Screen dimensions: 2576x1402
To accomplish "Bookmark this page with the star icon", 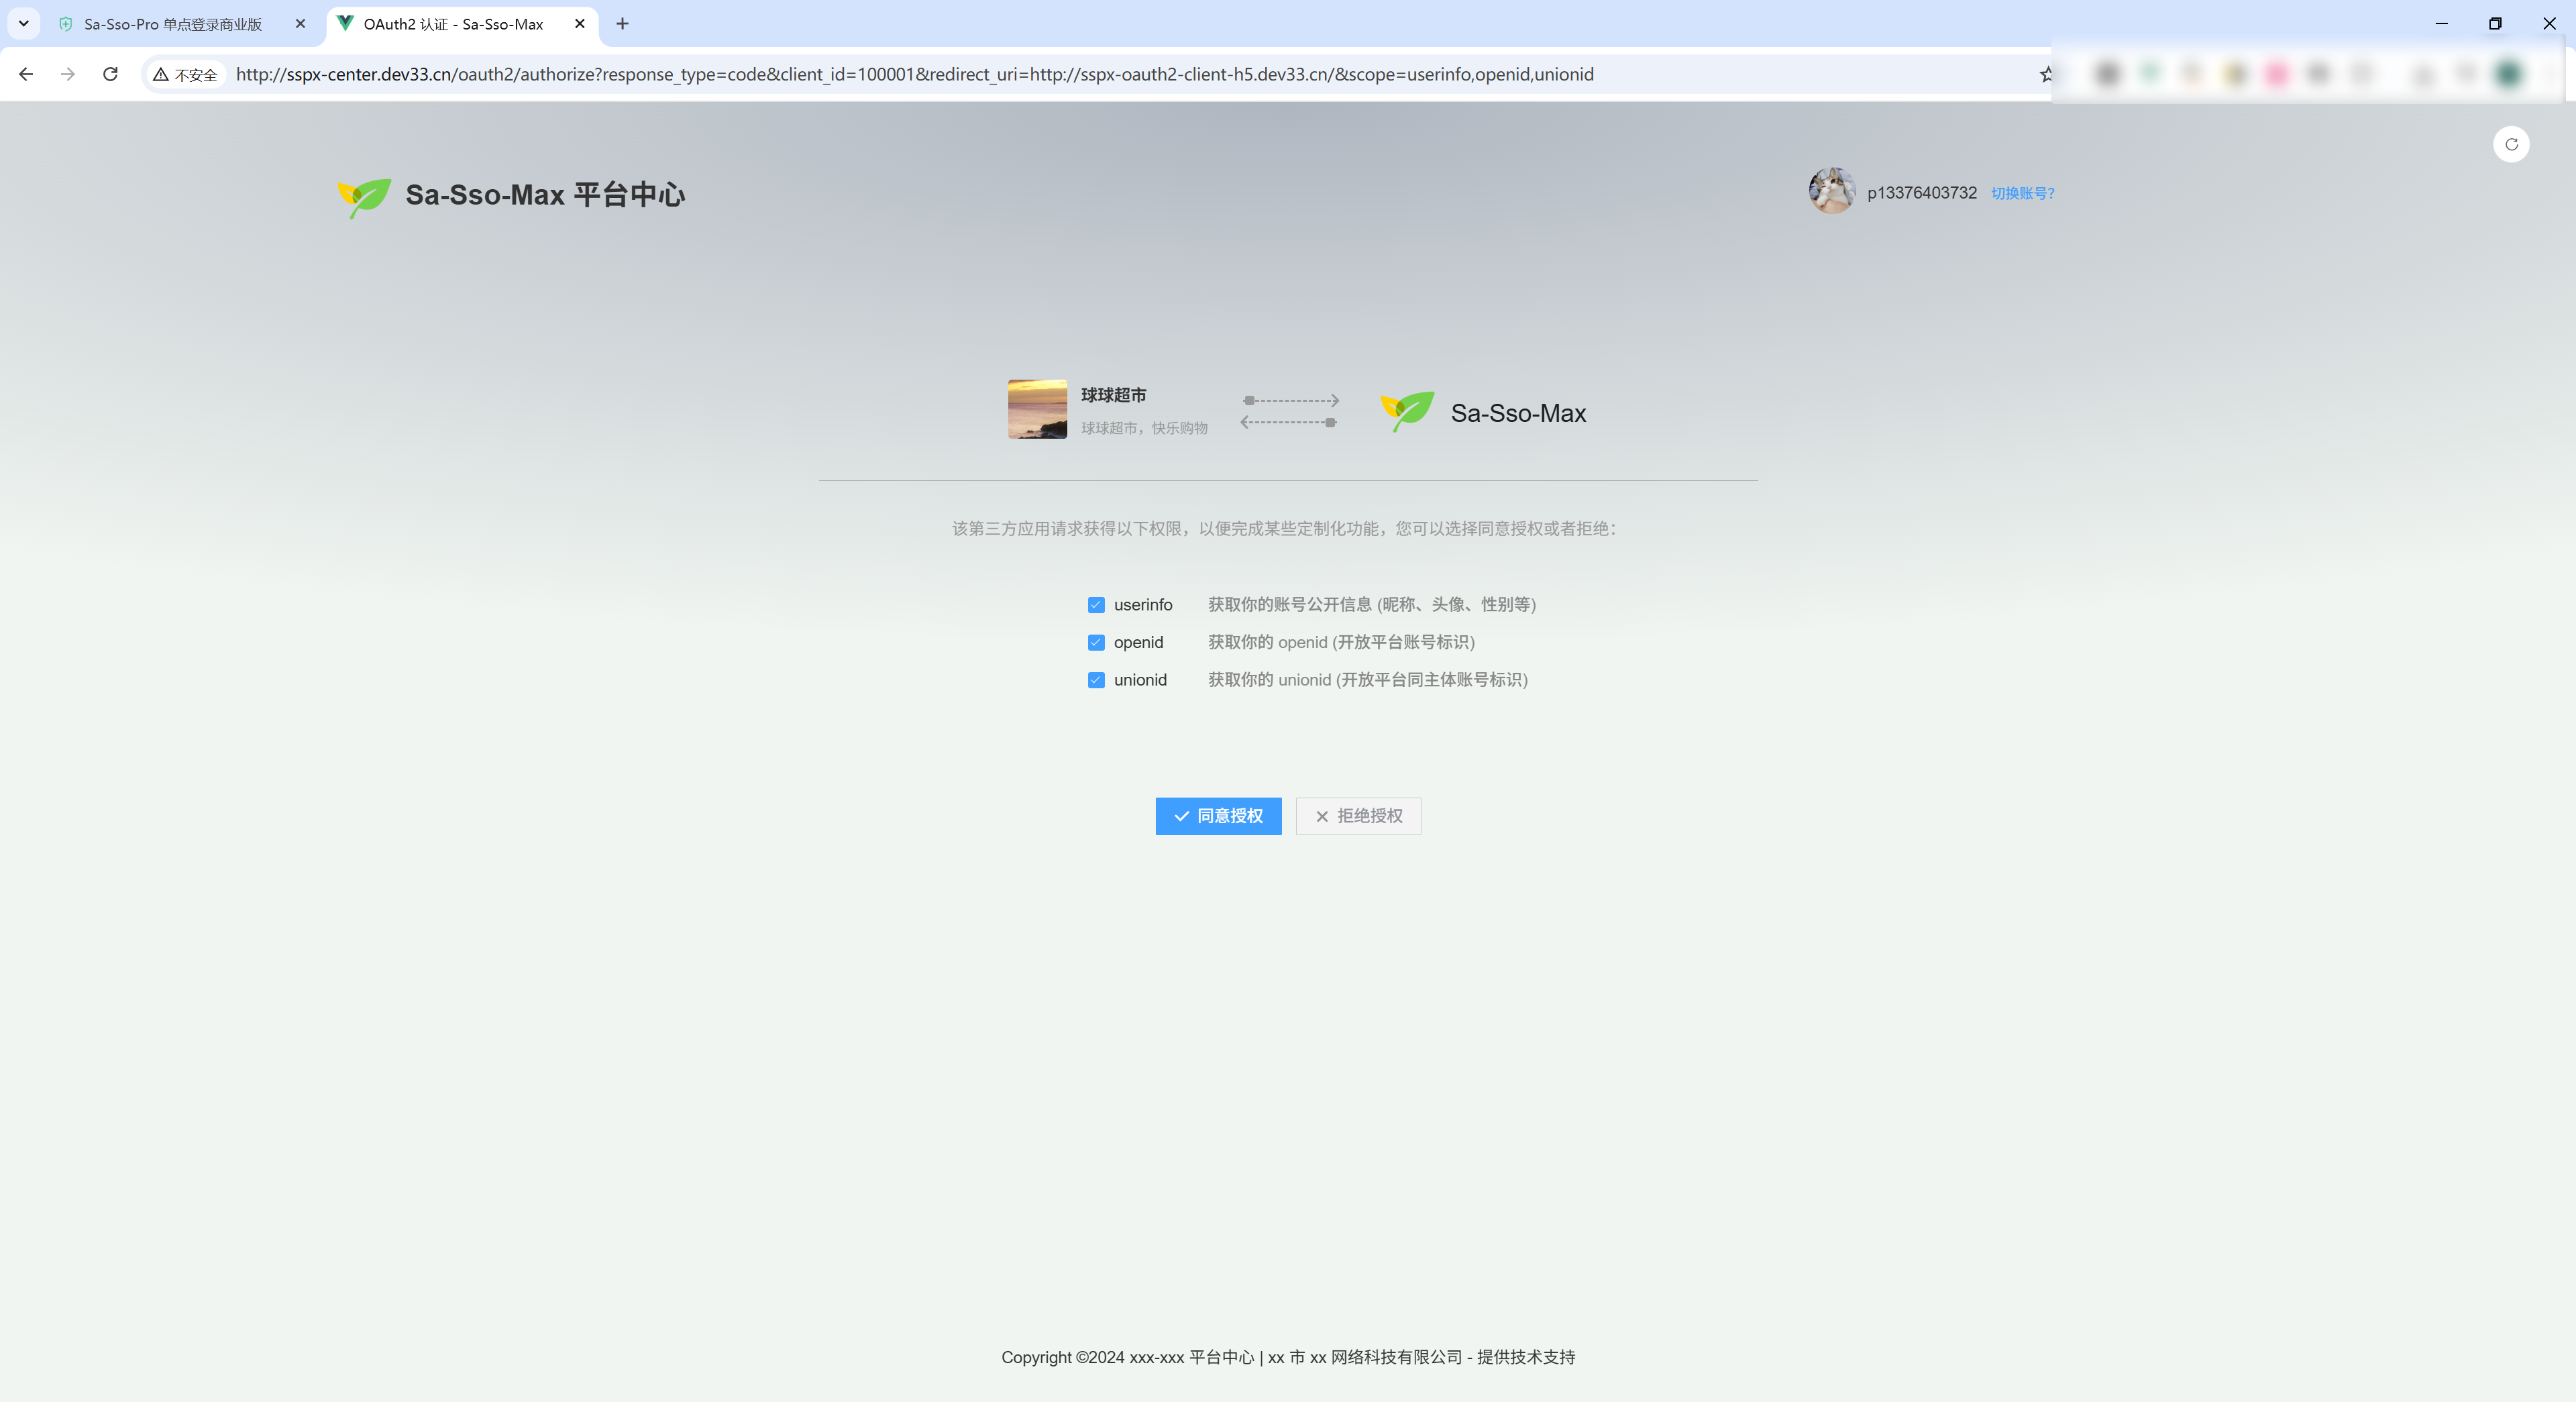I will pos(2046,74).
